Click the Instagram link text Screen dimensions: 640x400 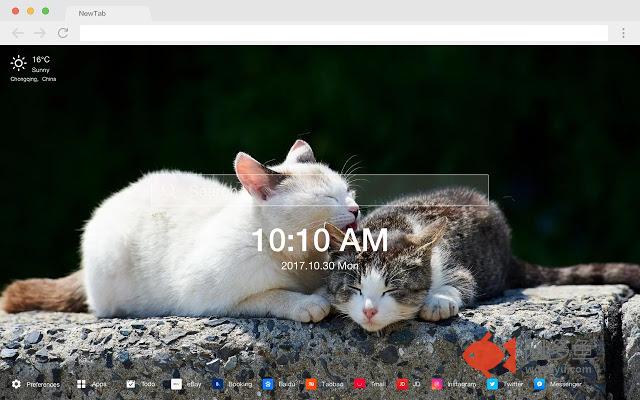462,384
